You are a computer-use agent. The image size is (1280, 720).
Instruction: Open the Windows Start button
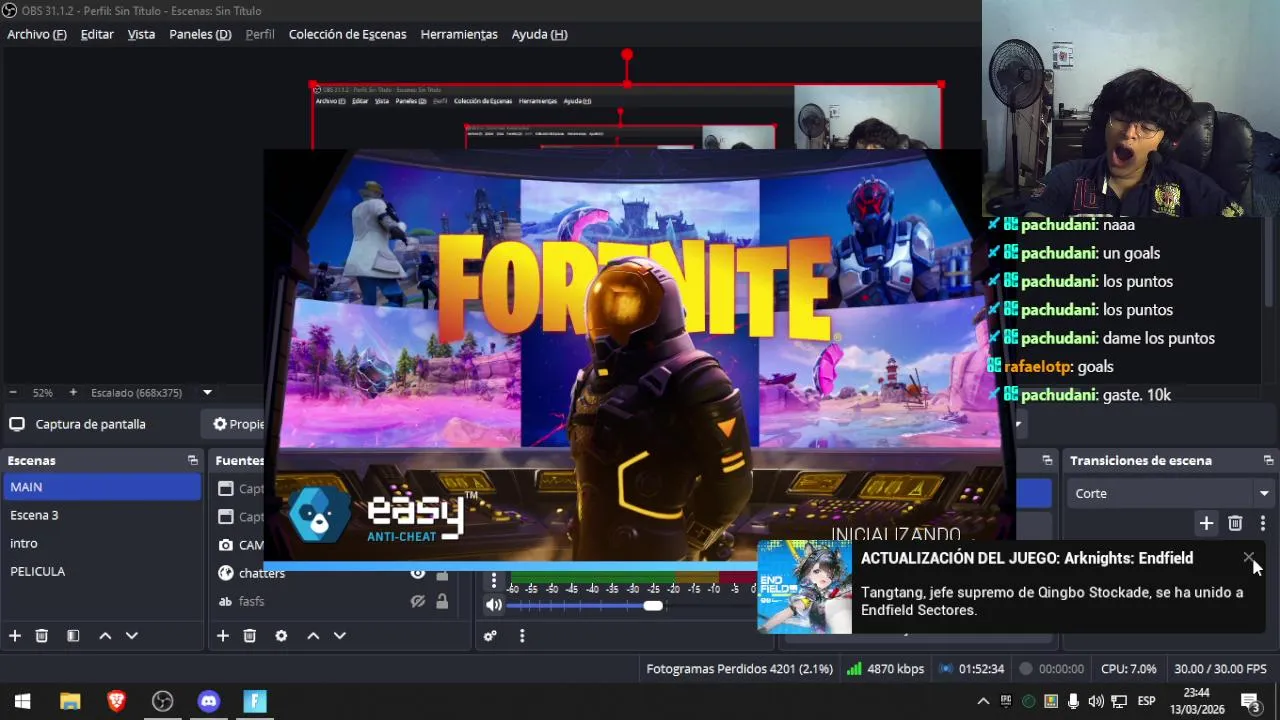[23, 701]
